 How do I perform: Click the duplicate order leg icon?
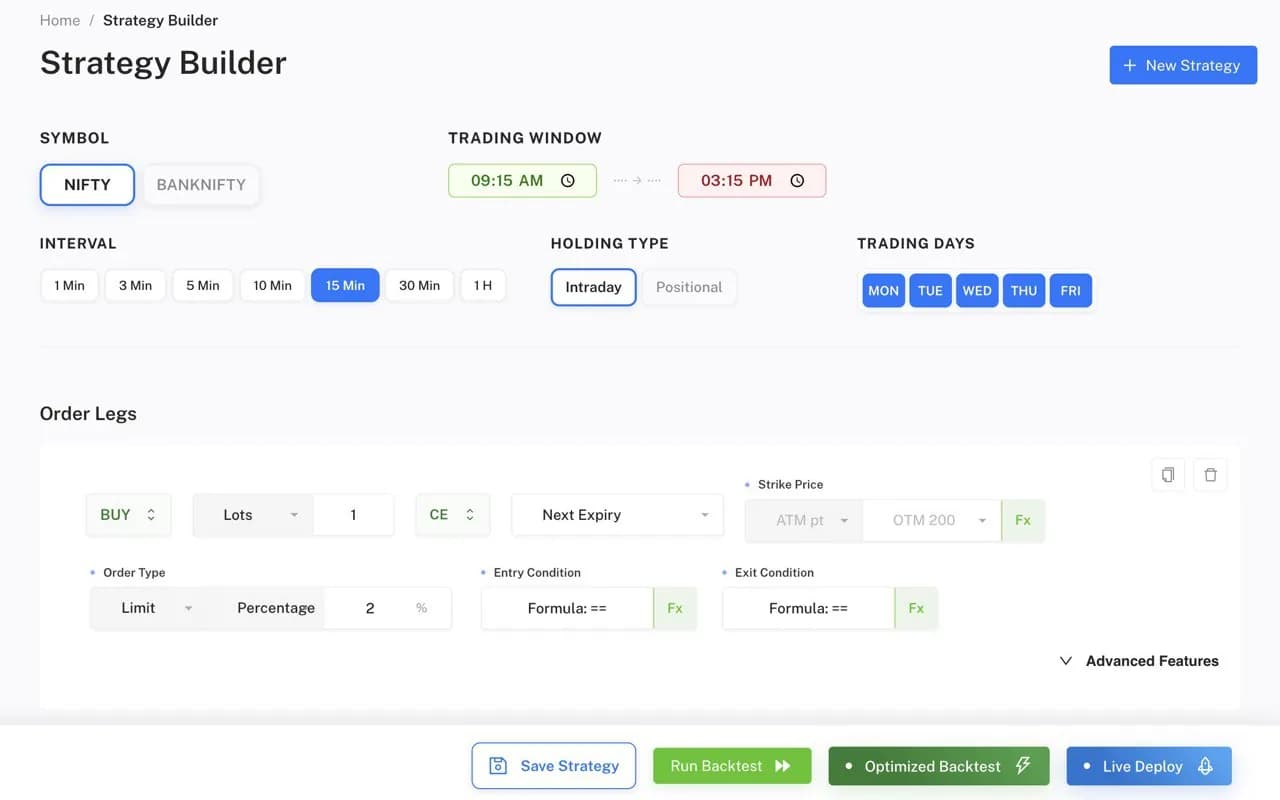pyautogui.click(x=1168, y=475)
